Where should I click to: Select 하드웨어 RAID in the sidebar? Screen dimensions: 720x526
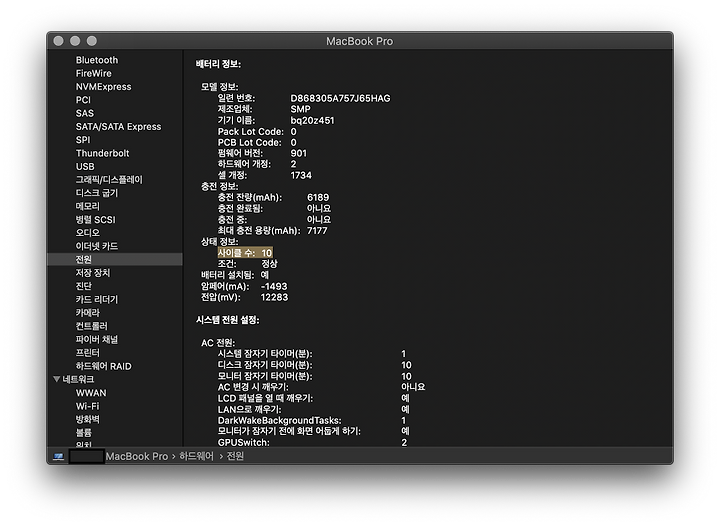(x=103, y=366)
